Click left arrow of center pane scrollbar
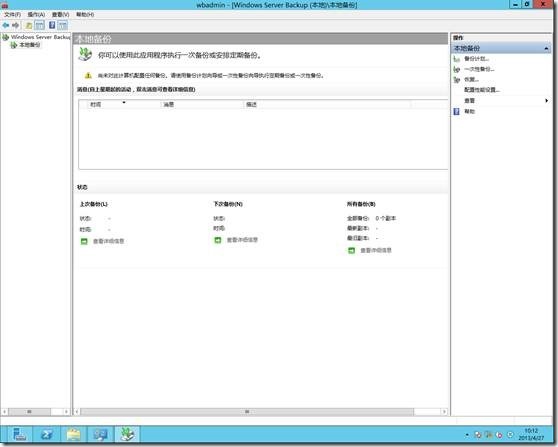 (77, 412)
